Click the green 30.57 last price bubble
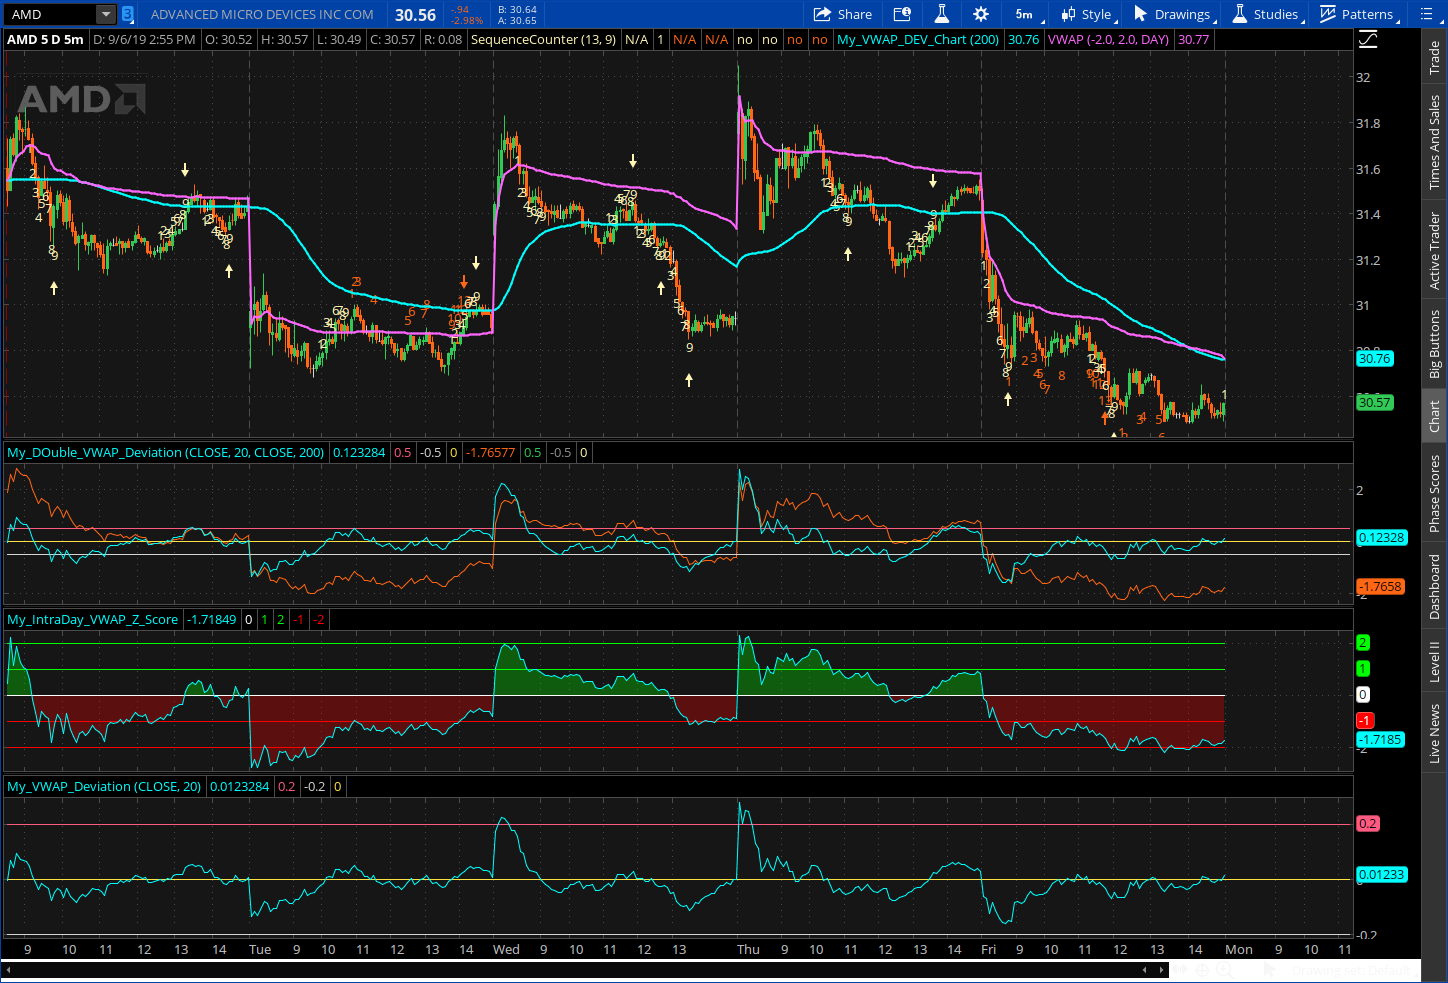Screen dimensions: 1448x983 pos(1375,402)
